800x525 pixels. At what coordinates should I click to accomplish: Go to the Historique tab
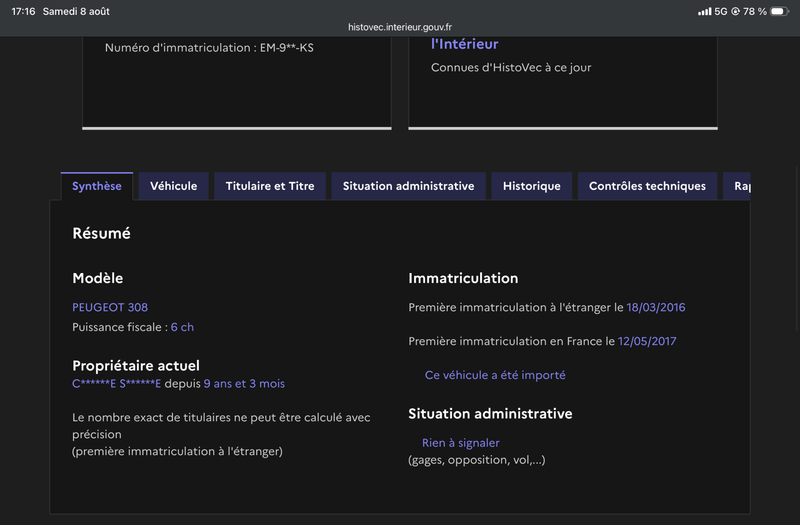pyautogui.click(x=532, y=186)
